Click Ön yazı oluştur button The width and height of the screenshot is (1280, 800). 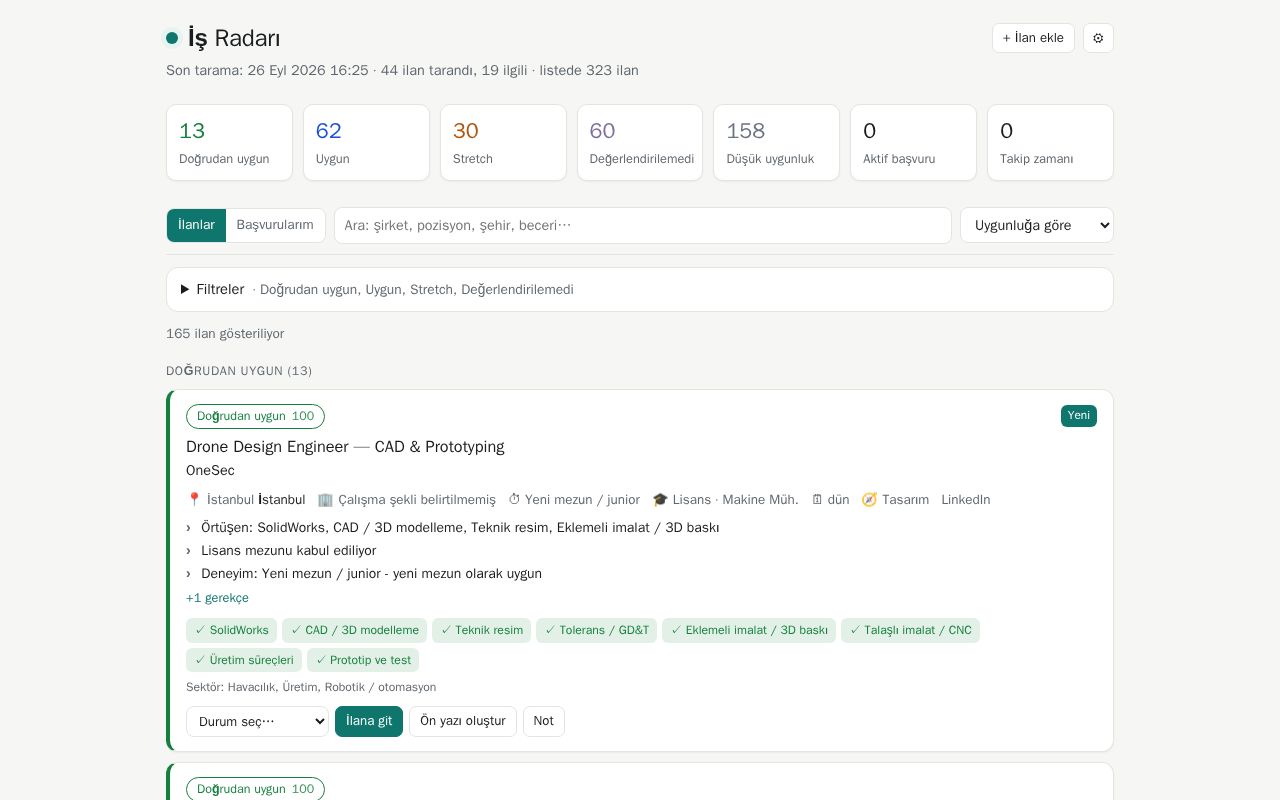(x=463, y=721)
